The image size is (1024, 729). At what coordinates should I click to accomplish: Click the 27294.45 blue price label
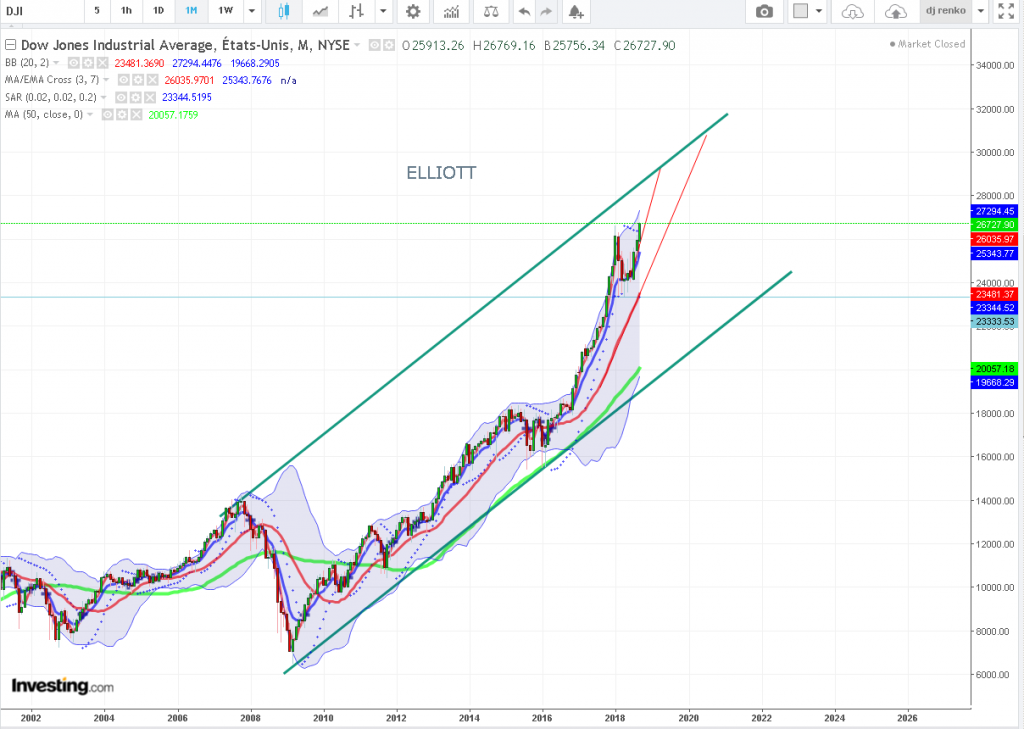pyautogui.click(x=995, y=211)
